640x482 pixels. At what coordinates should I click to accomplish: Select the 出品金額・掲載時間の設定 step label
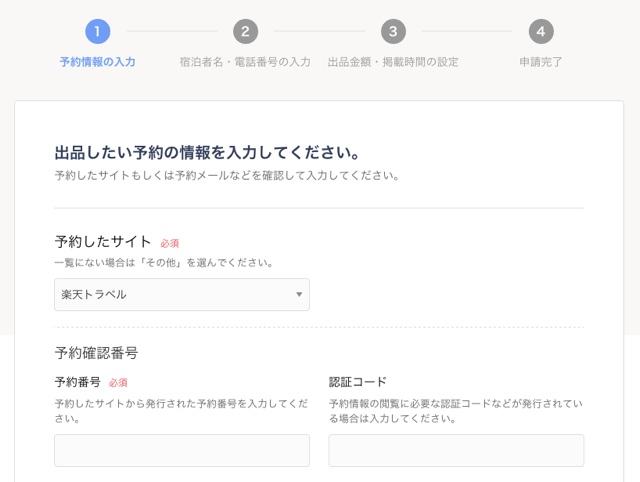point(393,62)
